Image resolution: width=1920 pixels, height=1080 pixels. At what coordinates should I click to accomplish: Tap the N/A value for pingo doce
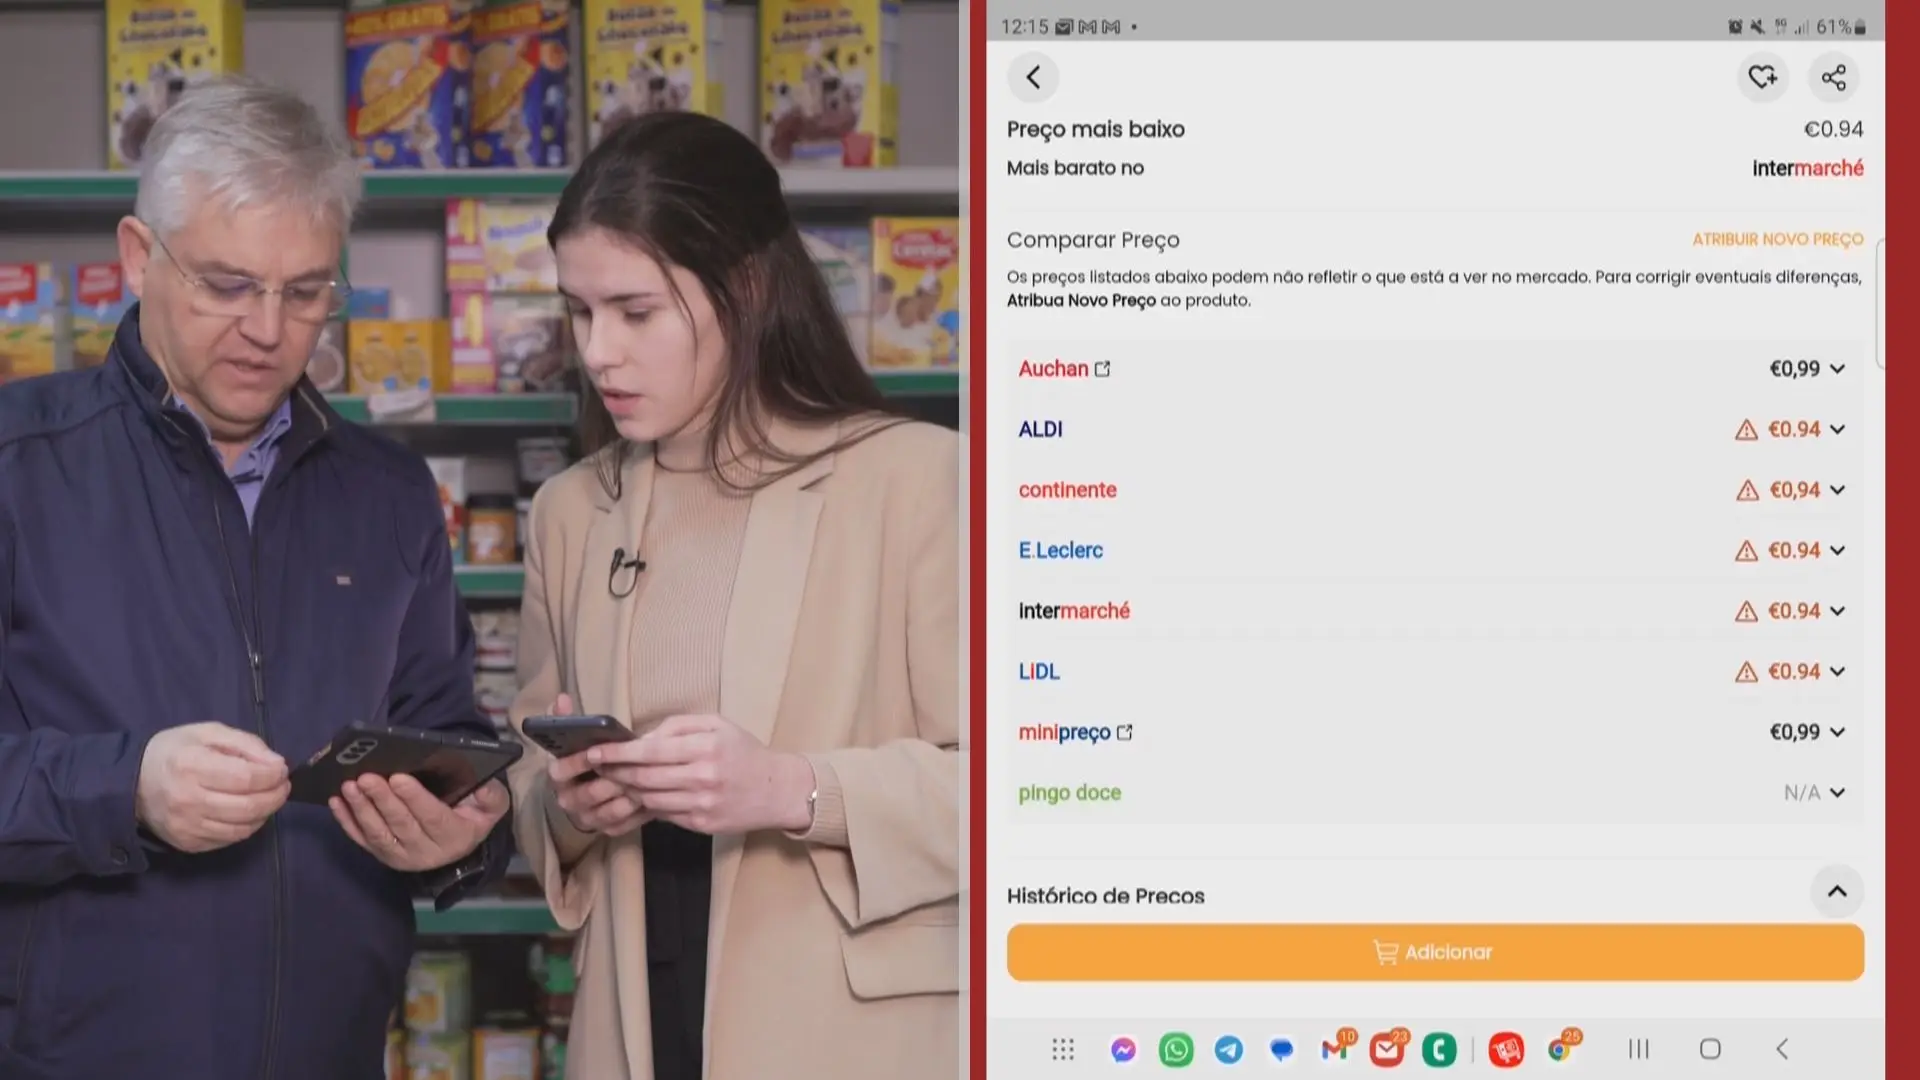coord(1801,793)
